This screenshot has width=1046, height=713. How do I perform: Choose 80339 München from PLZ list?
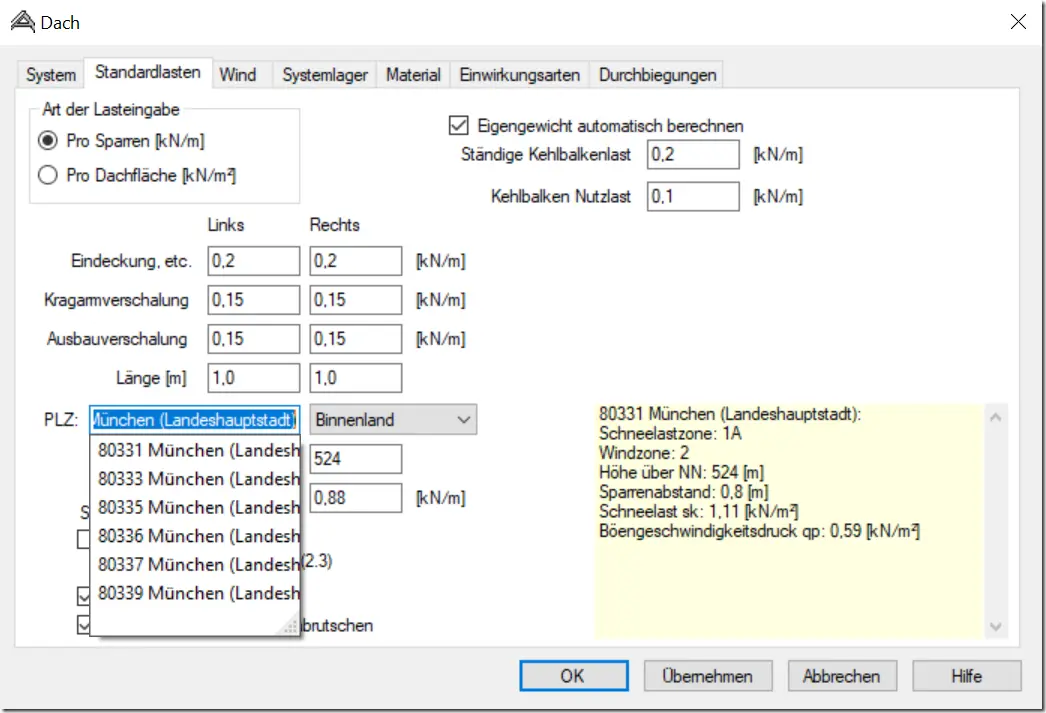[x=195, y=593]
